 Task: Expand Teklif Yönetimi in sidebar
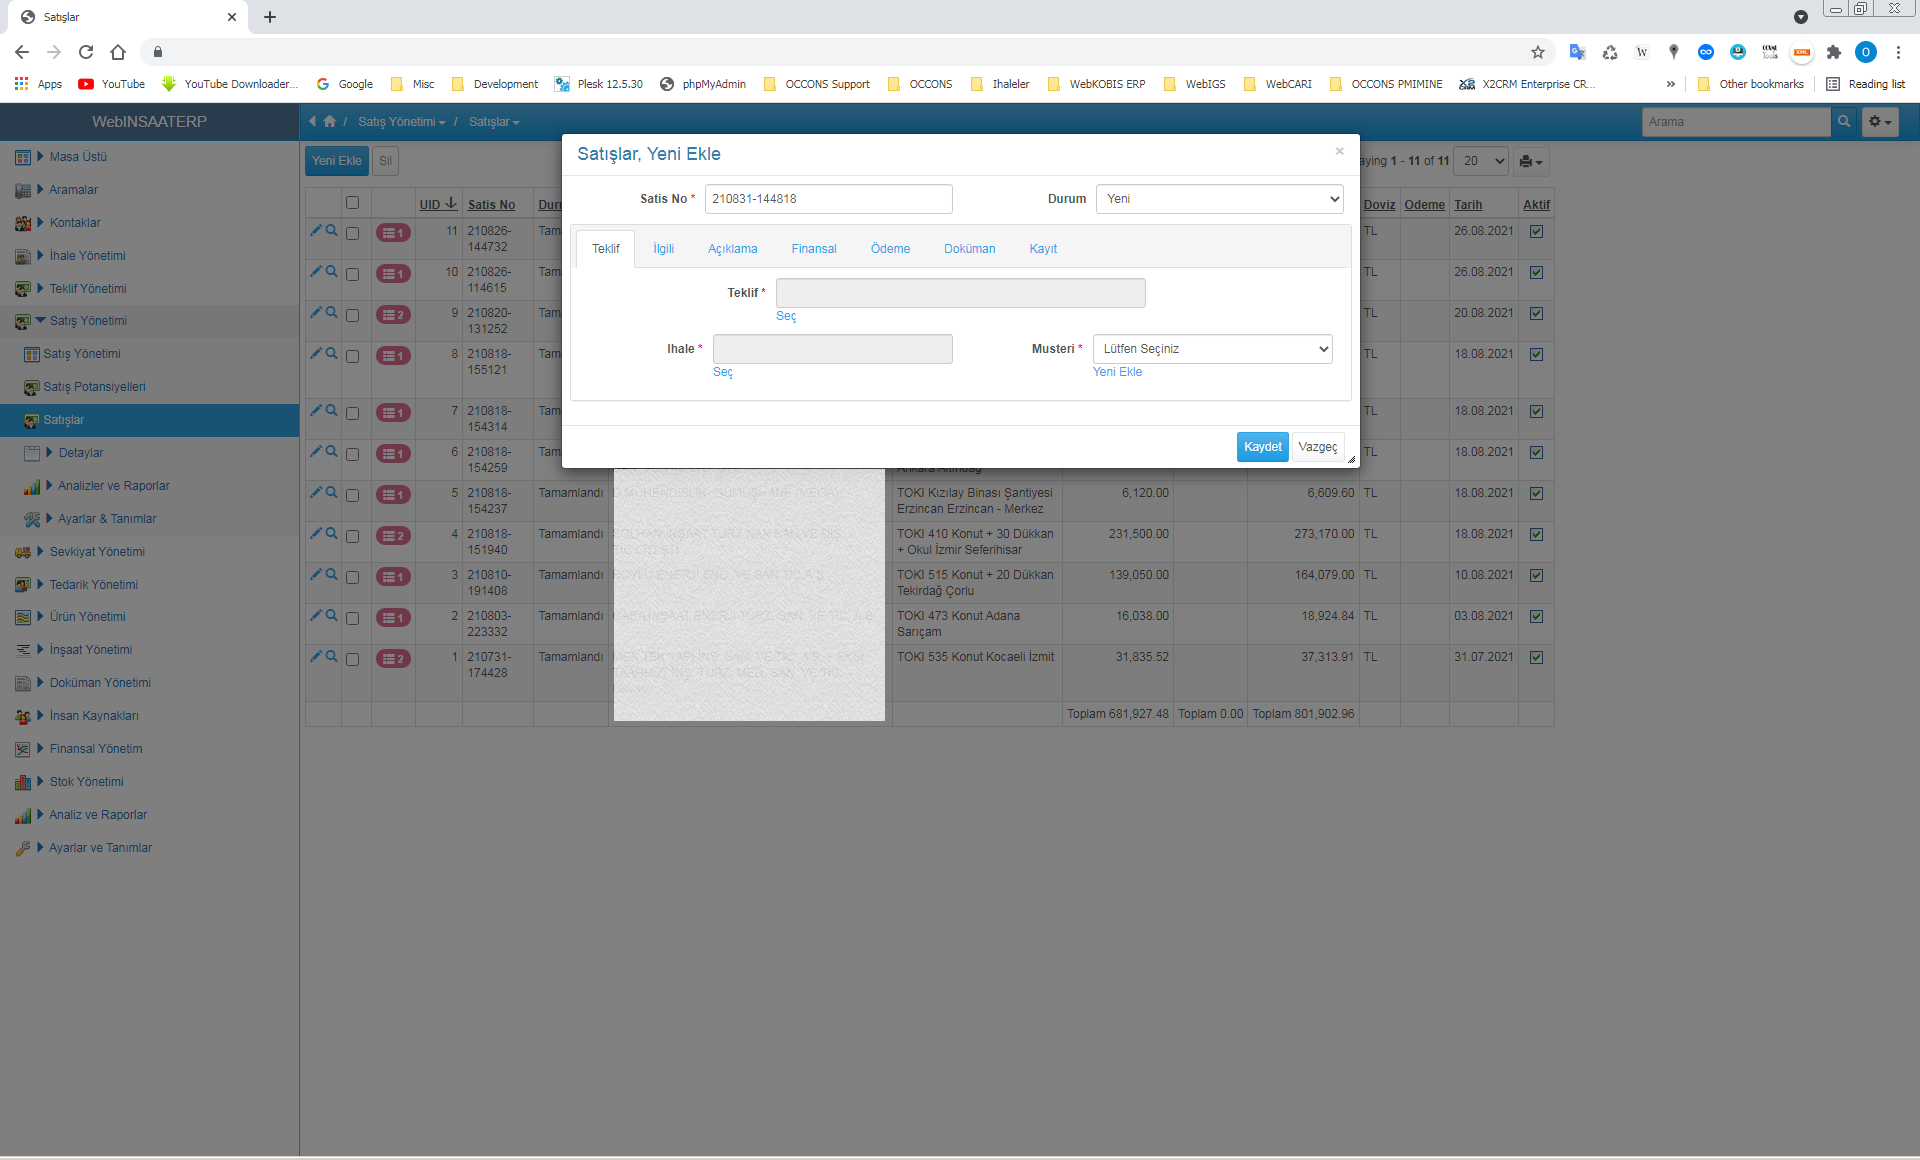41,289
